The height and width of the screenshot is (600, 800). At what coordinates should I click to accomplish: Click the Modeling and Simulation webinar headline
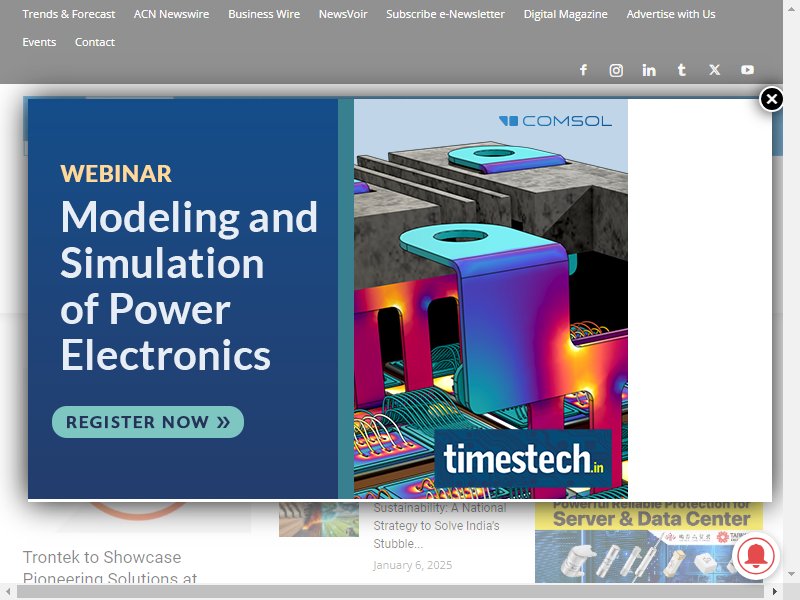pyautogui.click(x=189, y=286)
